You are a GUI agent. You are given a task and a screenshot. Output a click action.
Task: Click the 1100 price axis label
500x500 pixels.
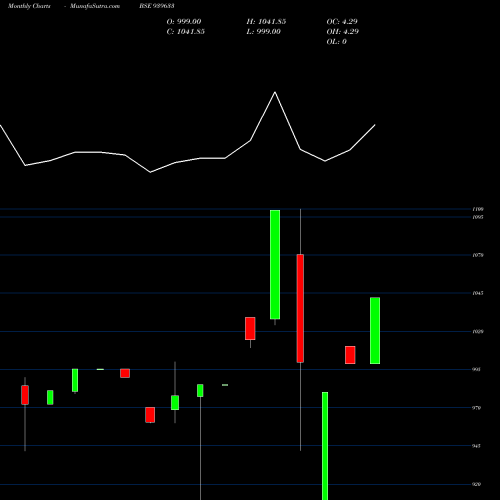pos(478,209)
